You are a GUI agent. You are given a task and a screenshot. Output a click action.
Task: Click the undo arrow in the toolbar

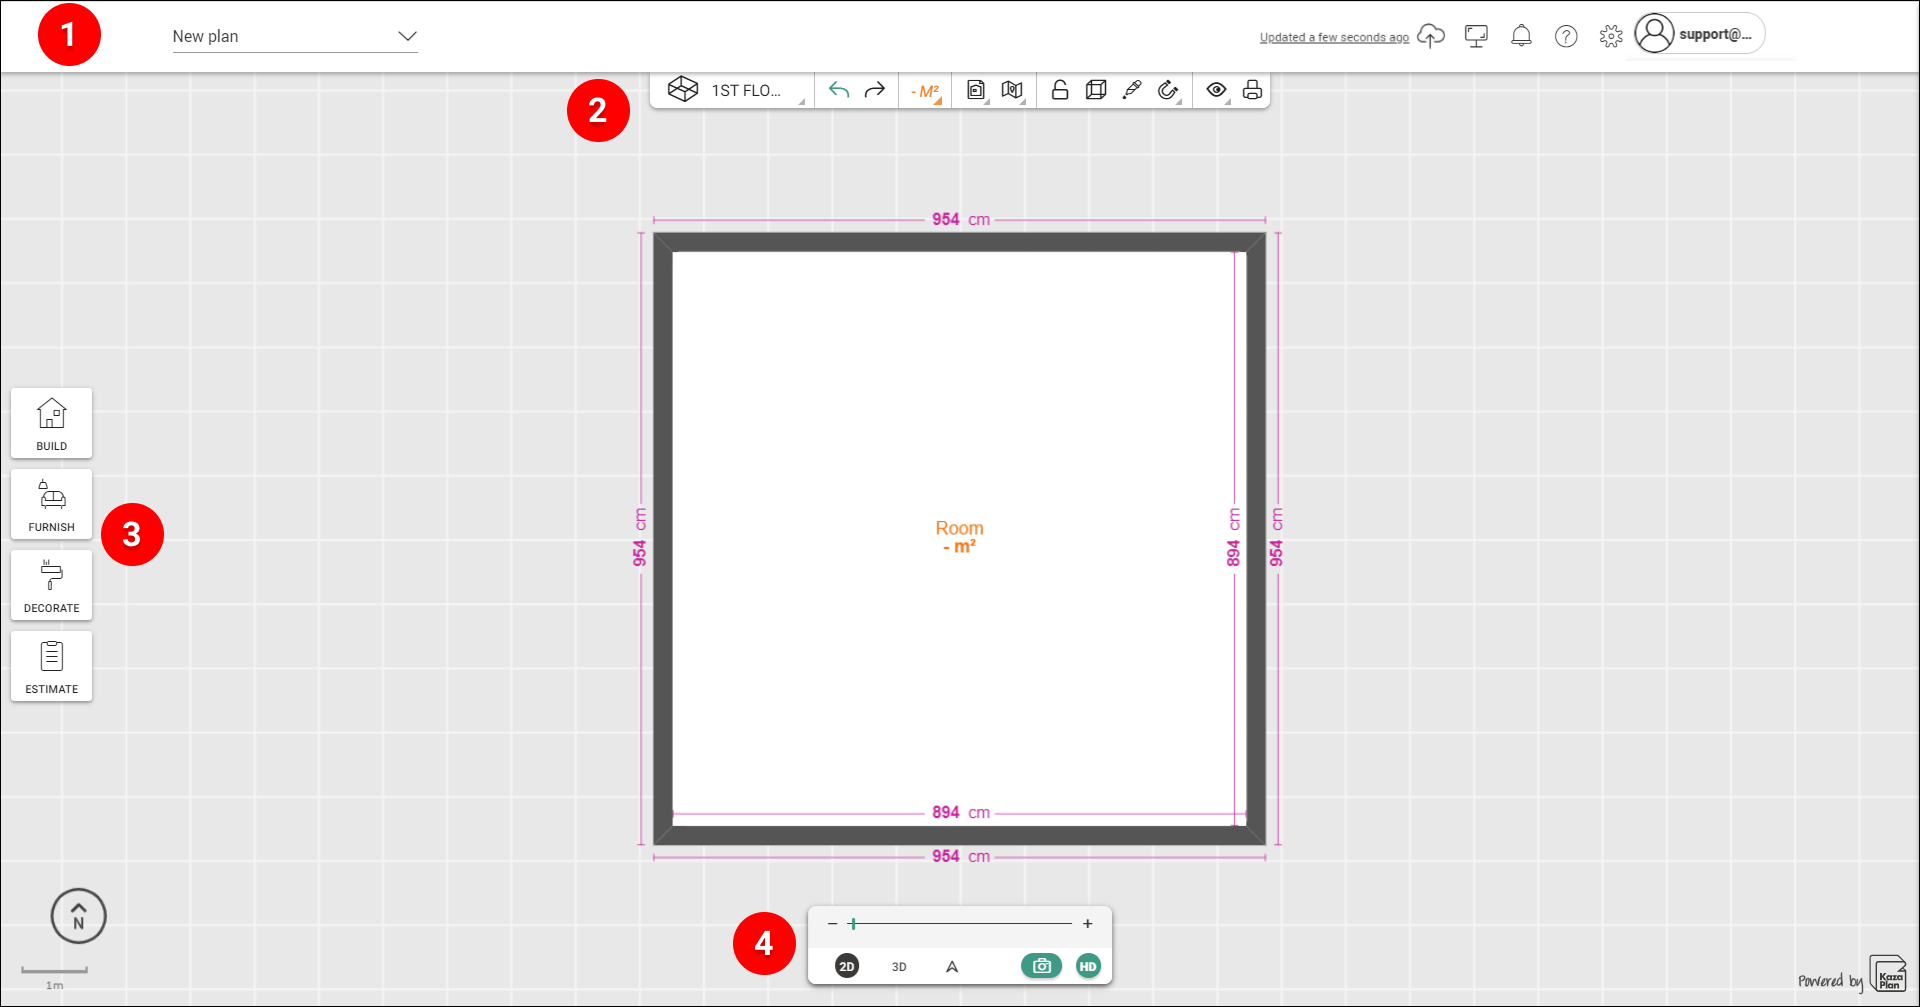click(839, 90)
